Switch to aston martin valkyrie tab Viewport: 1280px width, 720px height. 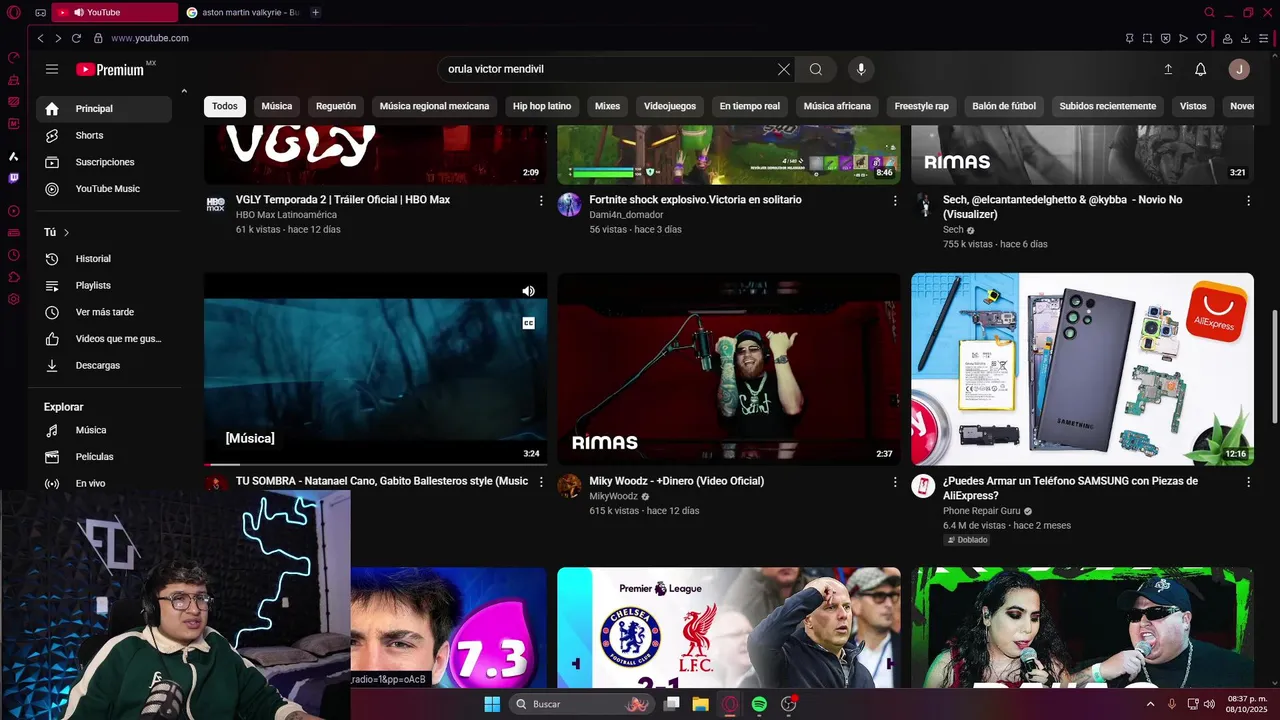(243, 12)
